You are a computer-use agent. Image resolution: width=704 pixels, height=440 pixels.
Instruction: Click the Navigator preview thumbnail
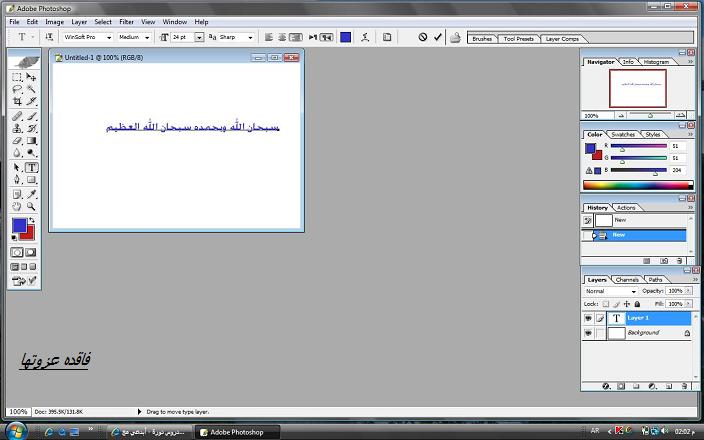637,88
